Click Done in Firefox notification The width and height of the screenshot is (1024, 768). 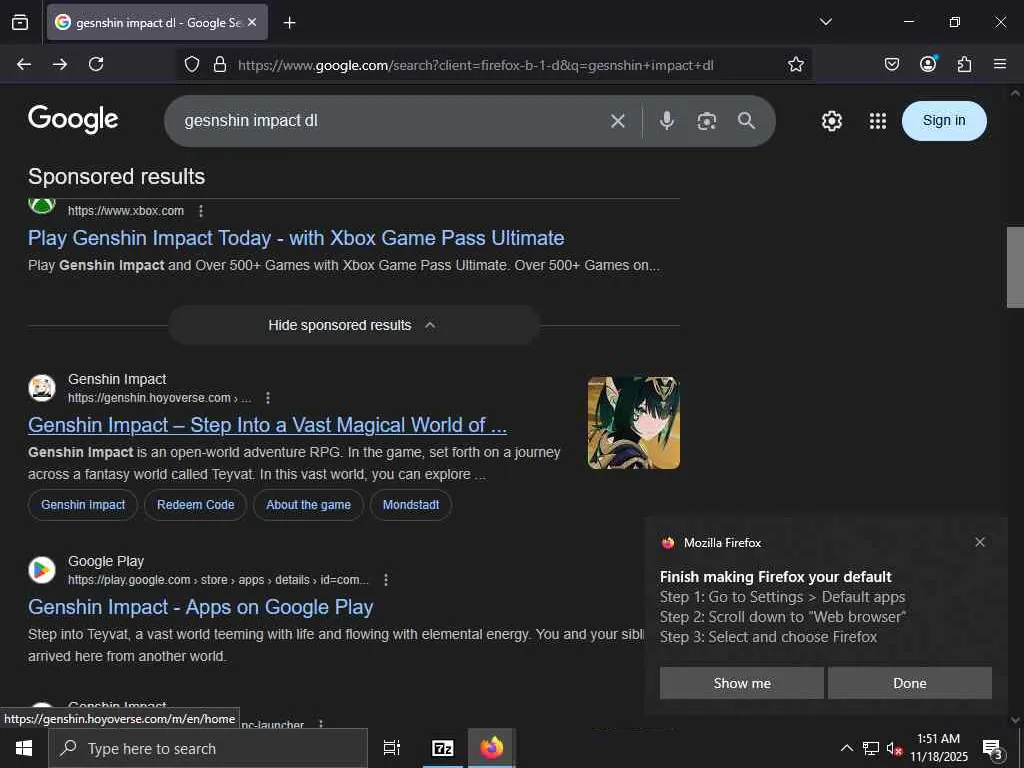coord(910,683)
